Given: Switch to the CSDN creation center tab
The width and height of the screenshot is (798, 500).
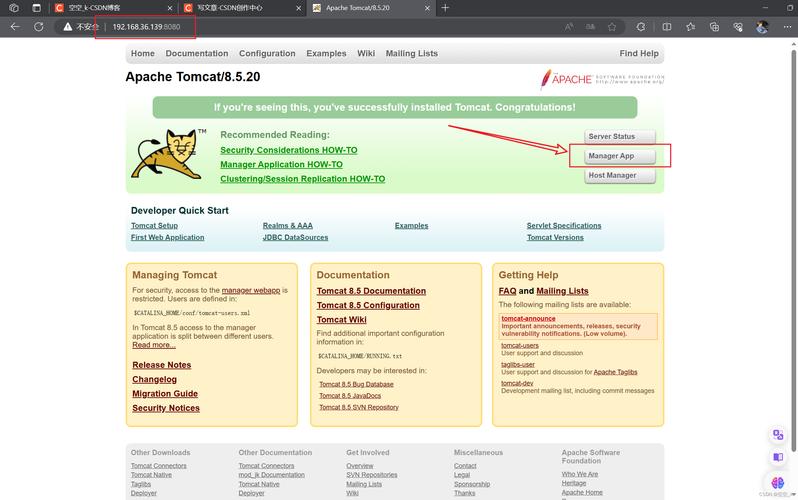Looking at the screenshot, I should pyautogui.click(x=242, y=8).
